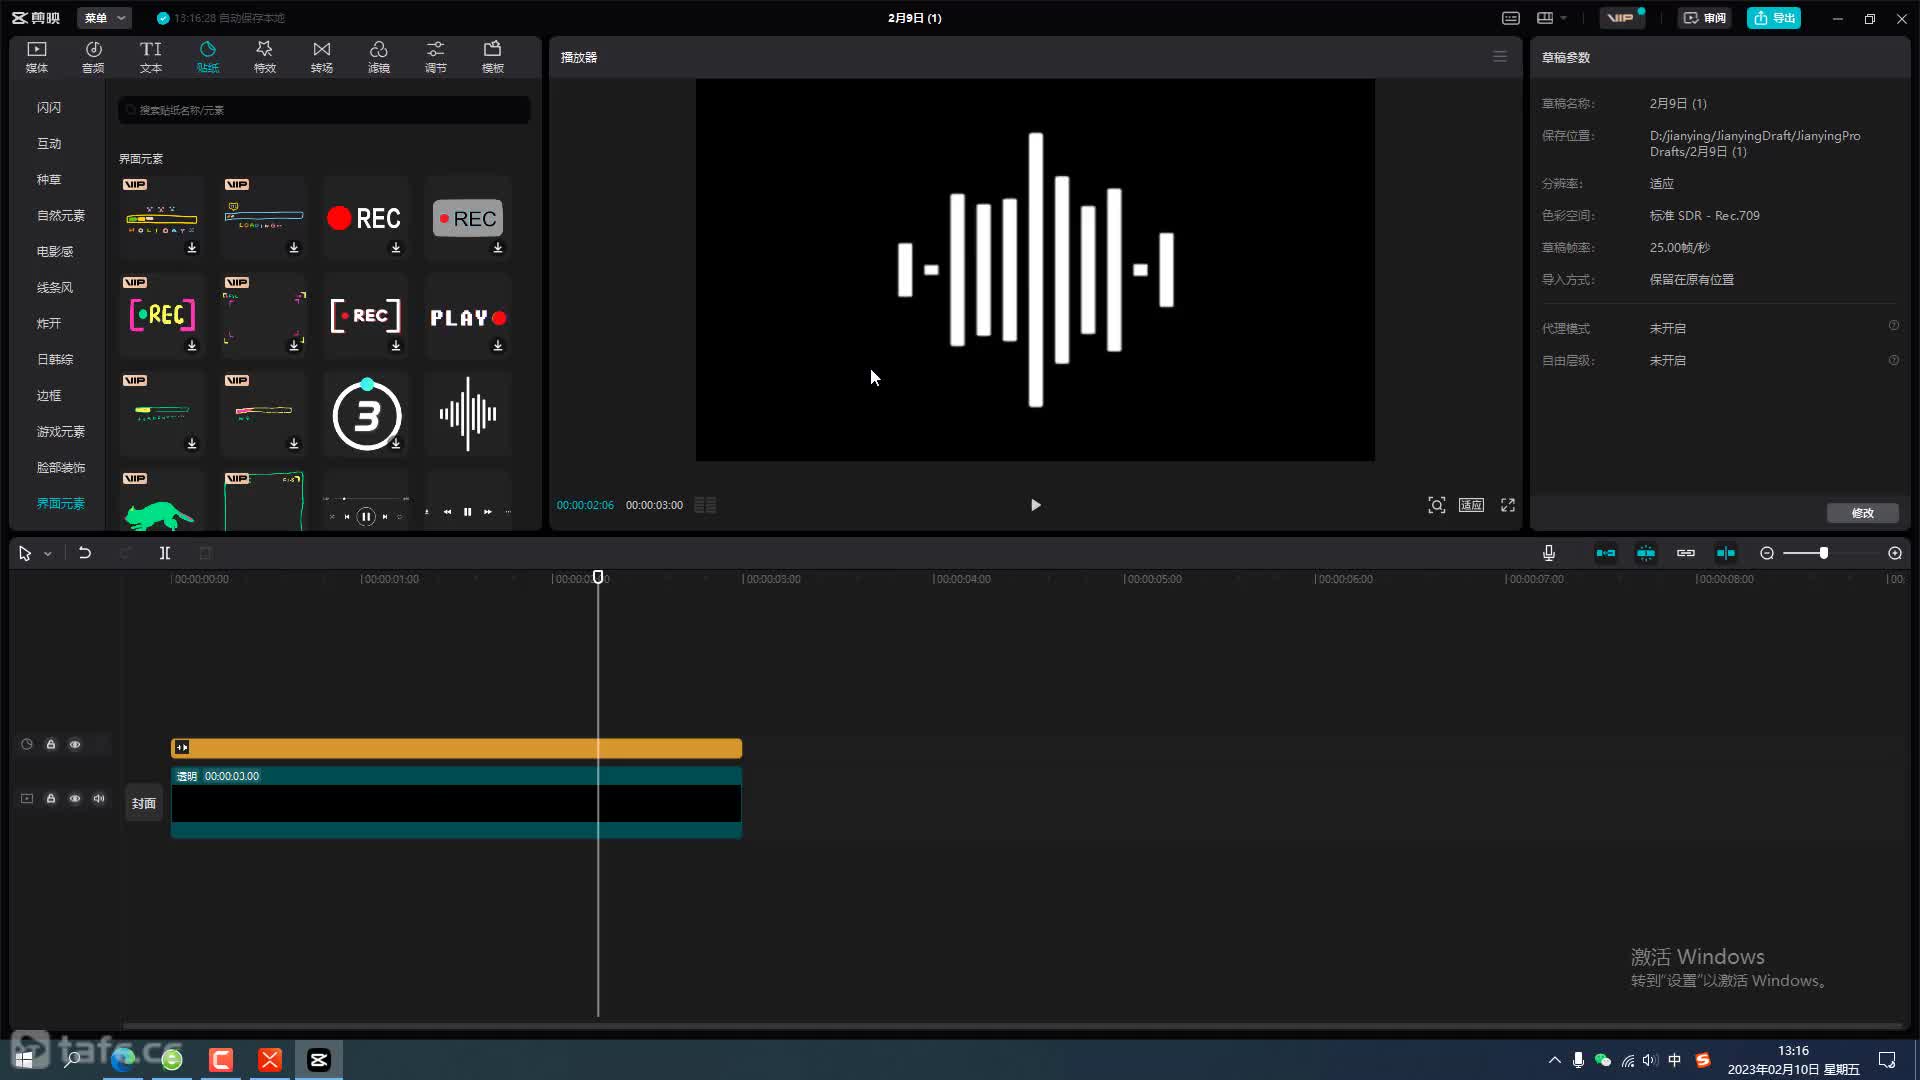Open the VIP membership button

[1621, 18]
